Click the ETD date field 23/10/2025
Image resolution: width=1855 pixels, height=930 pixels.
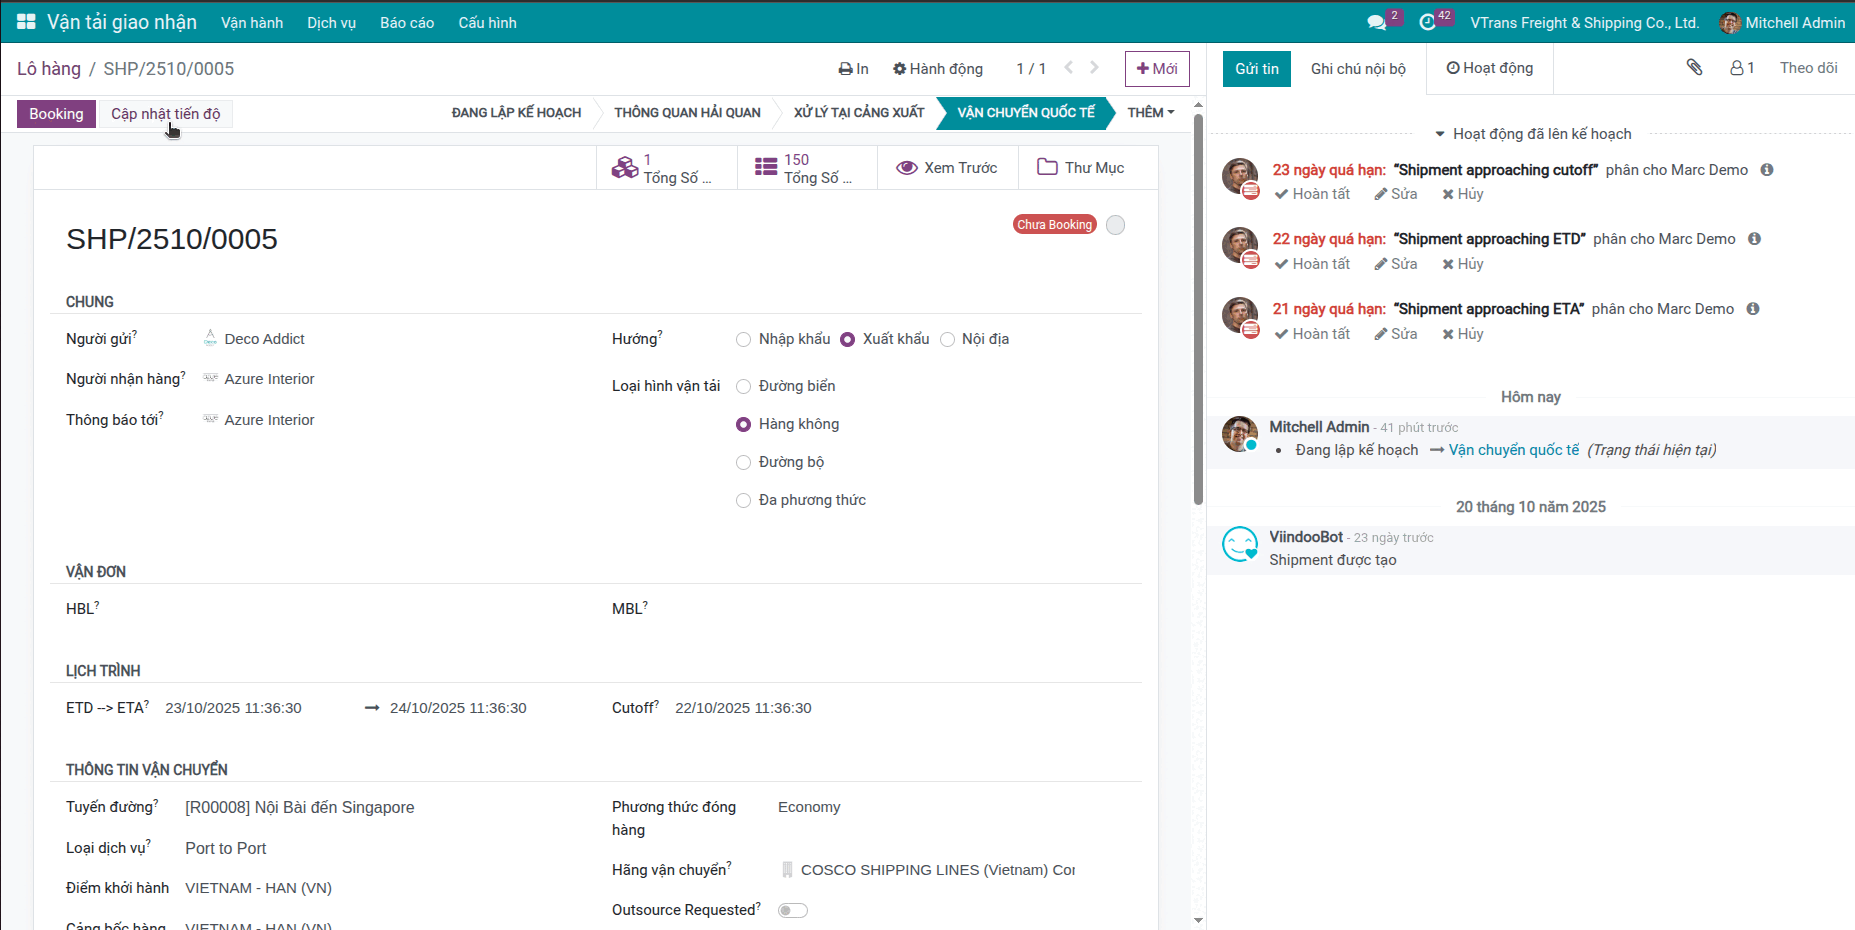pyautogui.click(x=233, y=708)
